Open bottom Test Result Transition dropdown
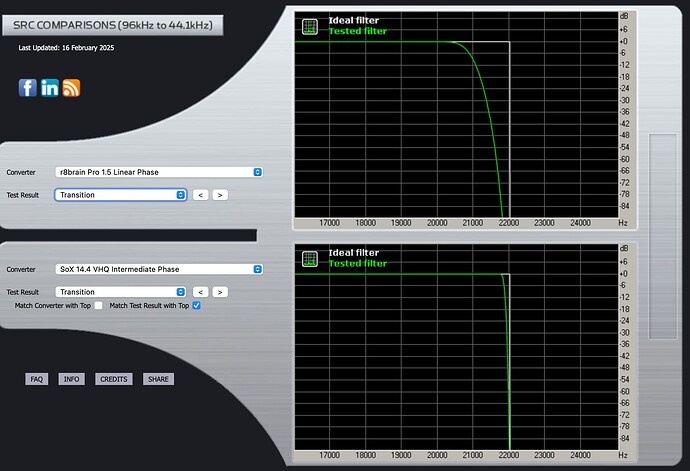 (x=121, y=292)
